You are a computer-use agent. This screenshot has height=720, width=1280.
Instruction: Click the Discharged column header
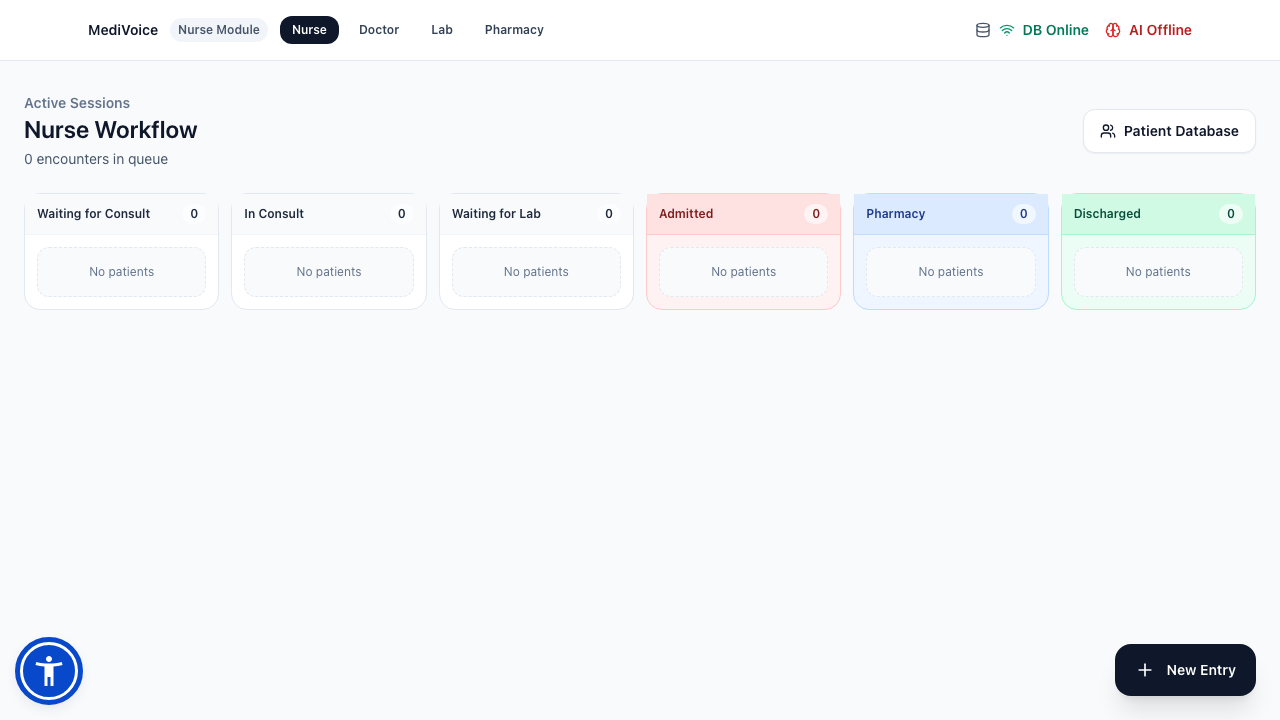point(1158,214)
